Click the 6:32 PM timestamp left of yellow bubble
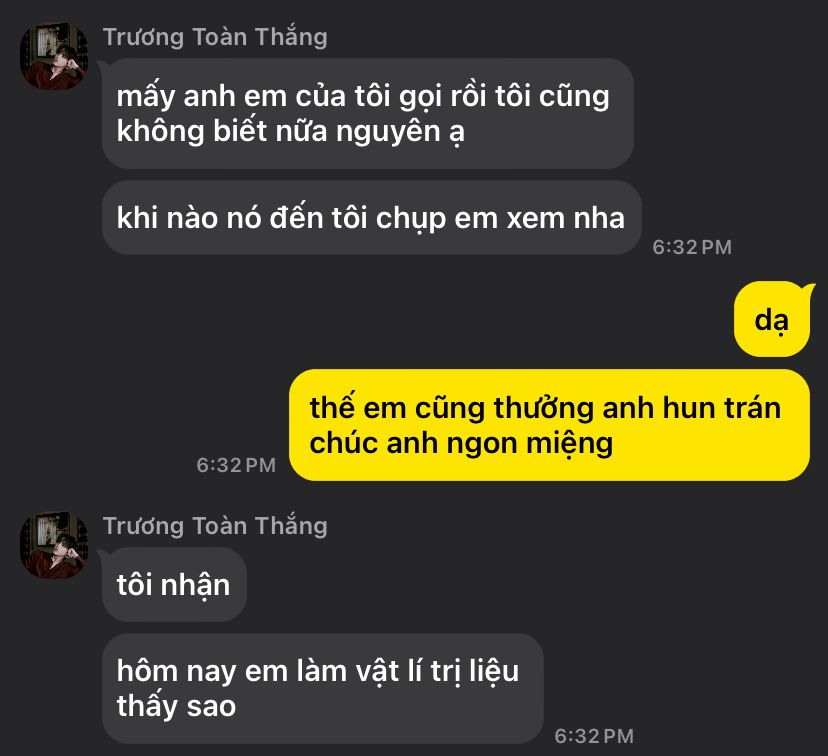 click(x=236, y=465)
